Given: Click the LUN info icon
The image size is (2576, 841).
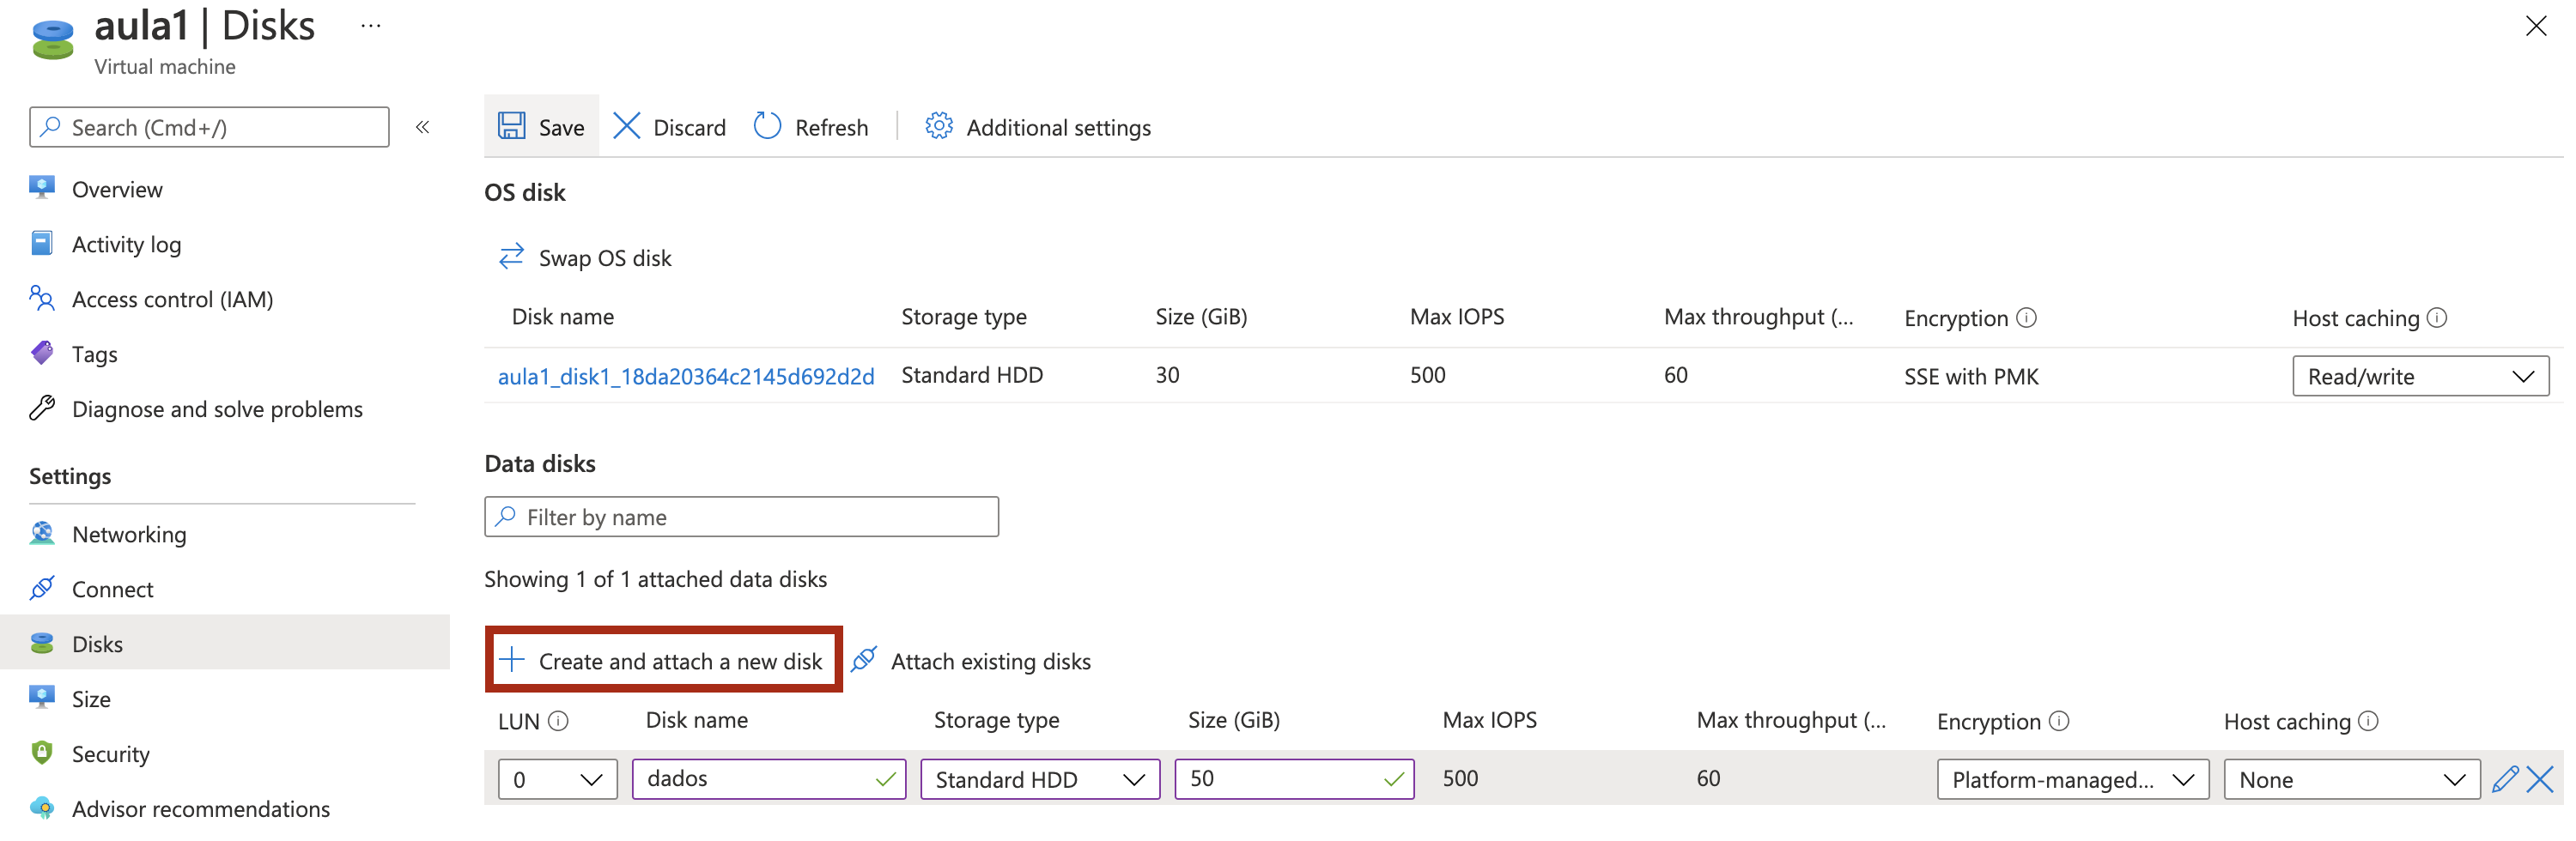Looking at the screenshot, I should (x=559, y=721).
